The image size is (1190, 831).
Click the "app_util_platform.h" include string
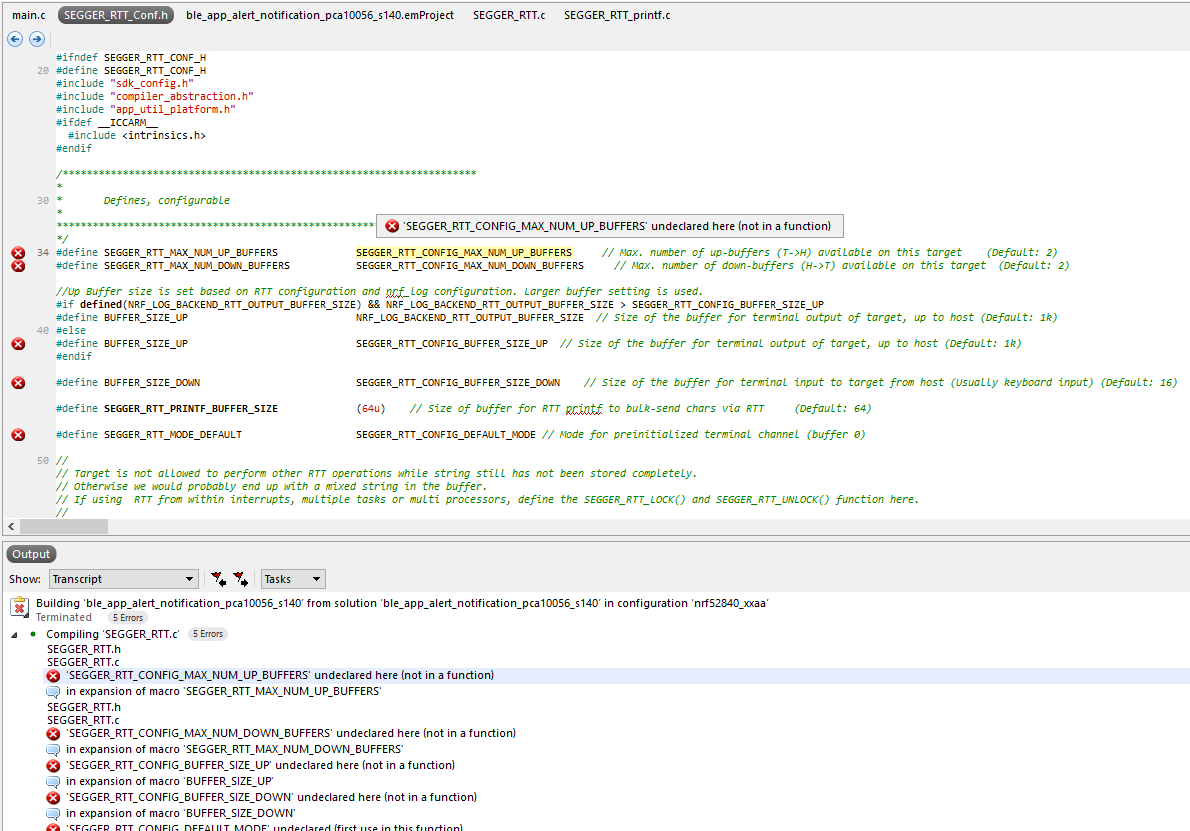click(173, 109)
